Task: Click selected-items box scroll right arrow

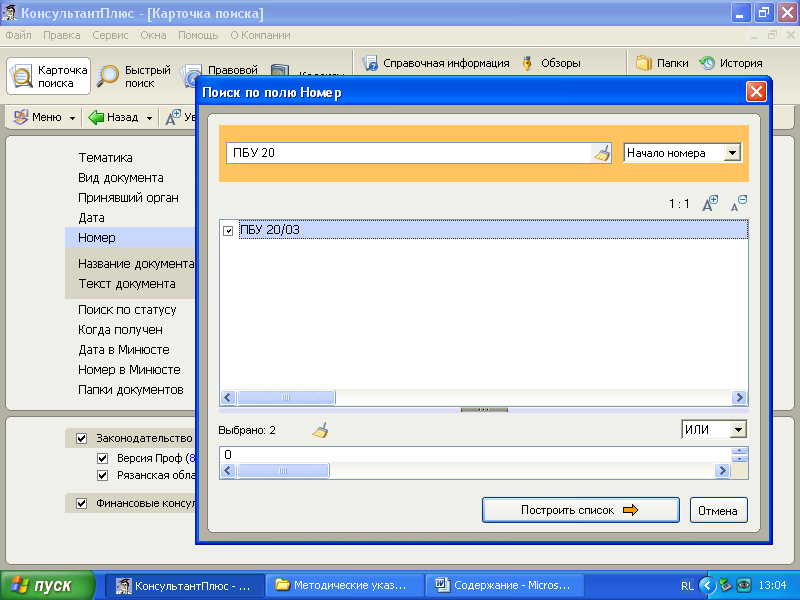Action: [x=721, y=470]
